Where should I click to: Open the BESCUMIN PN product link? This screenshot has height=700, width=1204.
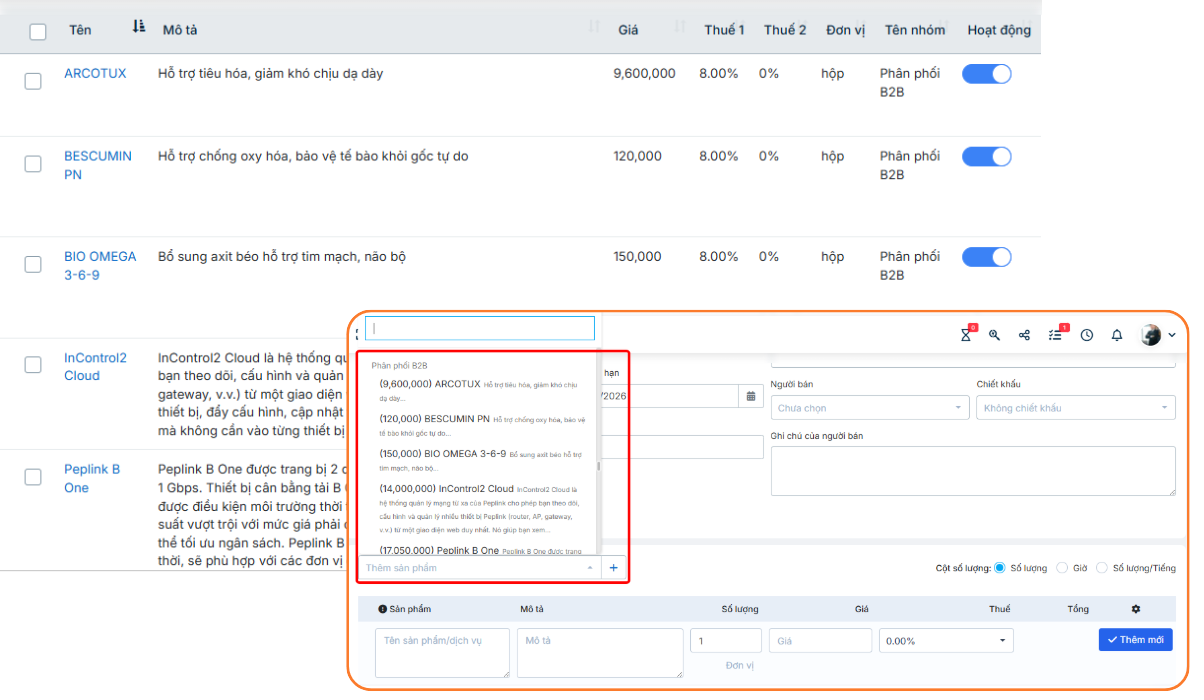(98, 165)
